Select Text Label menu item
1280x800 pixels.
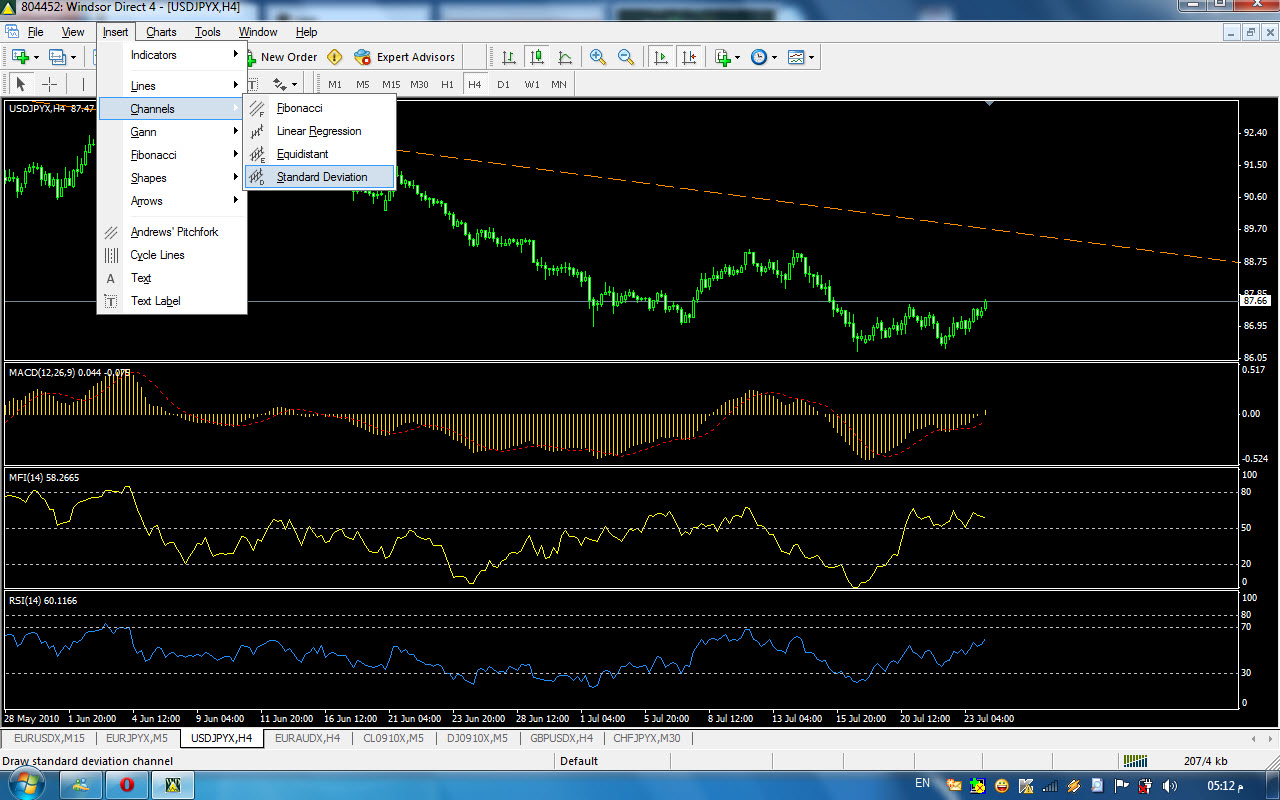pos(172,301)
